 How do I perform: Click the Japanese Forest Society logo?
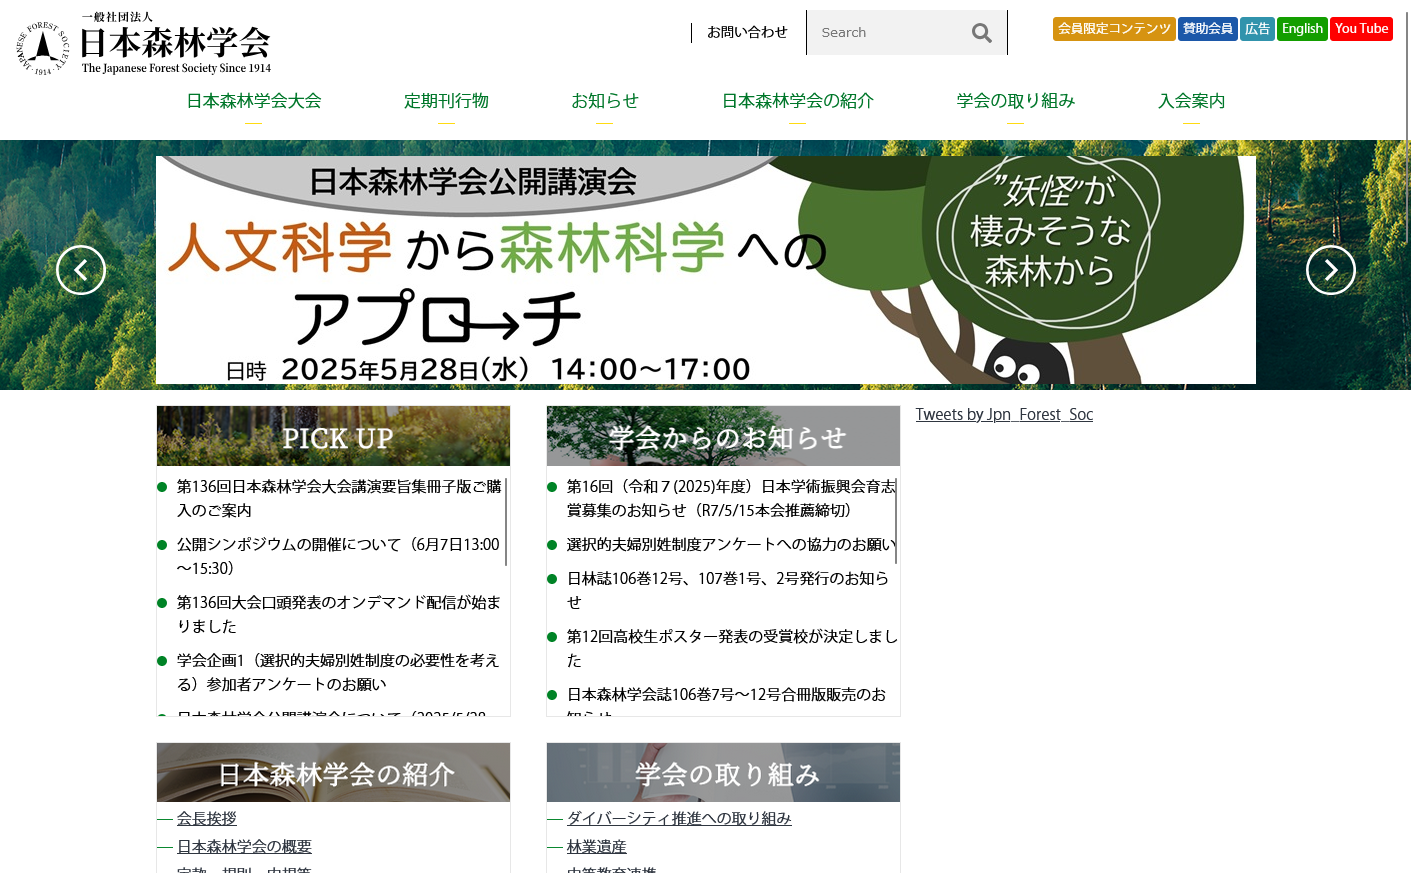click(x=145, y=45)
